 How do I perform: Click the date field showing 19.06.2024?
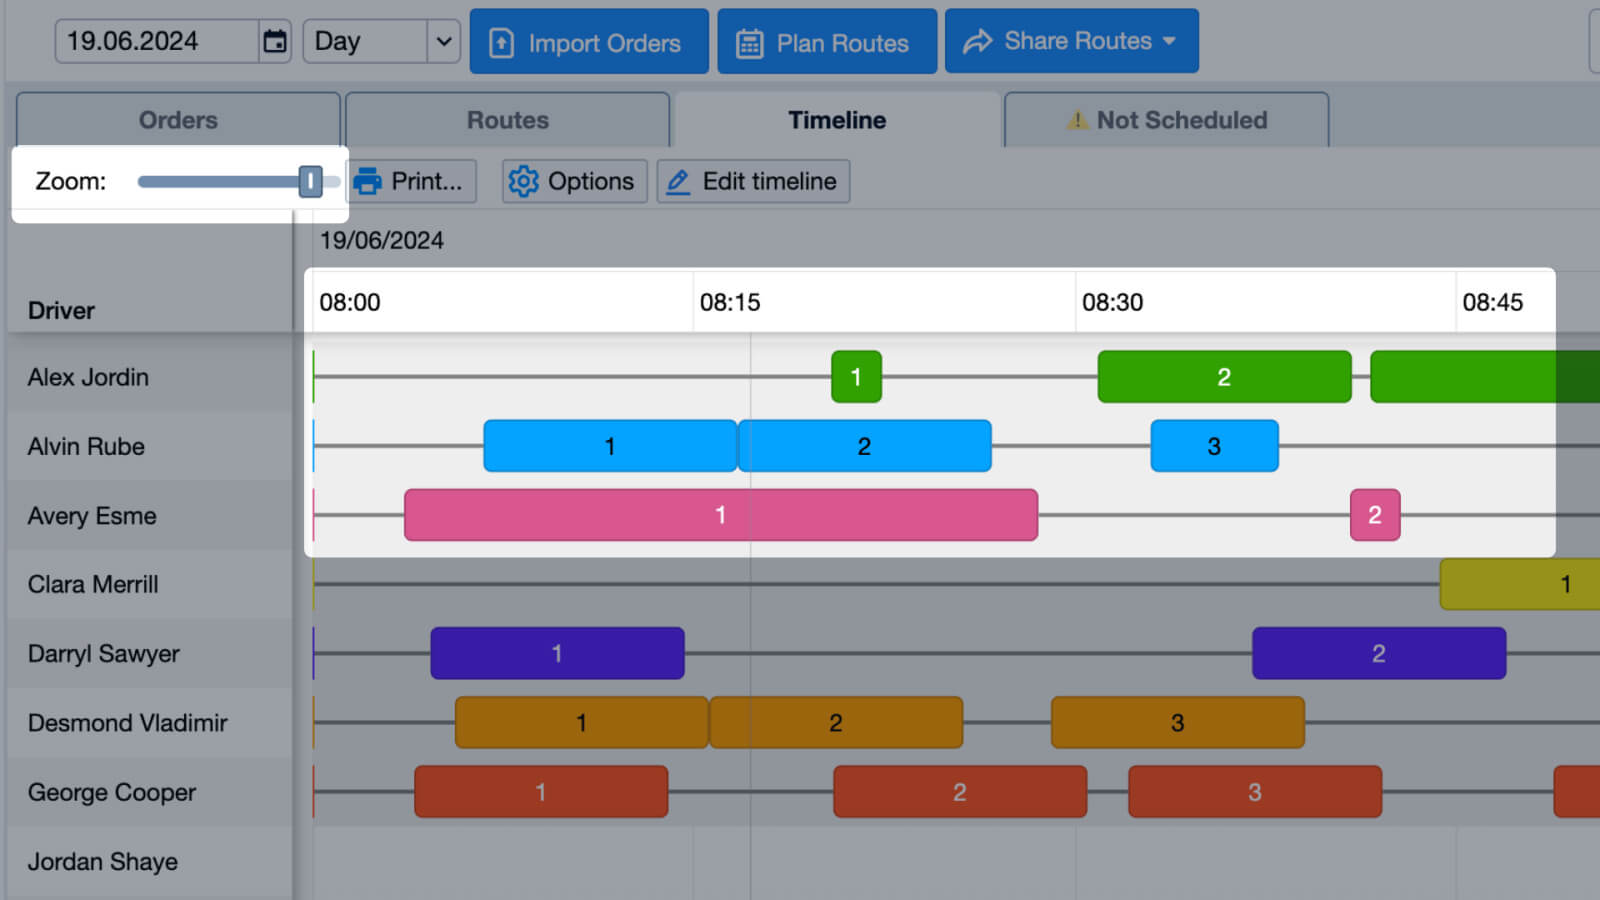click(x=155, y=41)
